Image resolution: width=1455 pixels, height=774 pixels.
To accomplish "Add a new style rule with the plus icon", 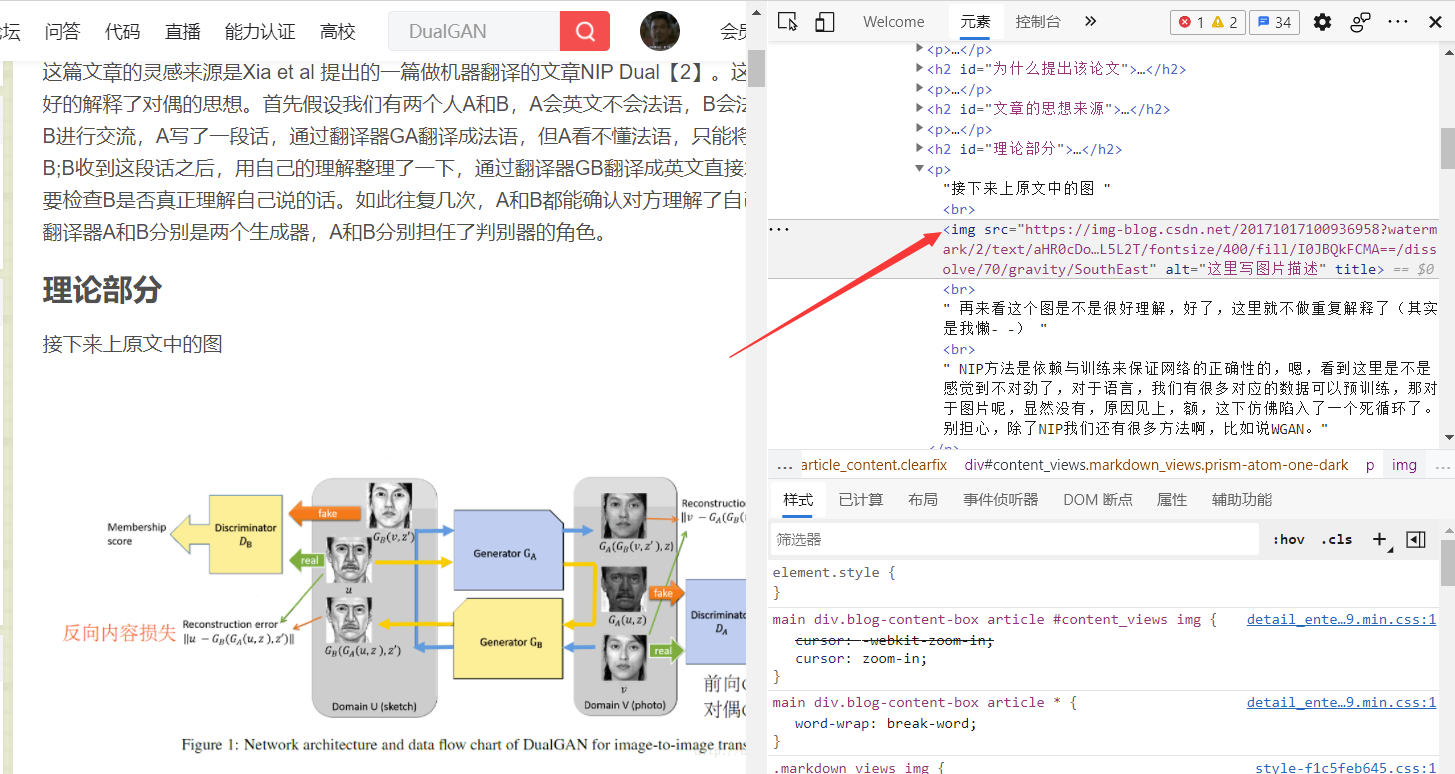I will [x=1381, y=539].
